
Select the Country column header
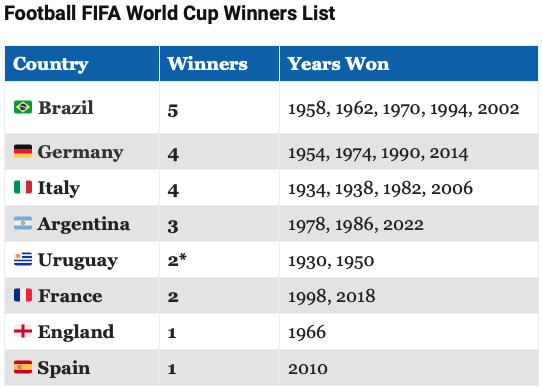82,64
